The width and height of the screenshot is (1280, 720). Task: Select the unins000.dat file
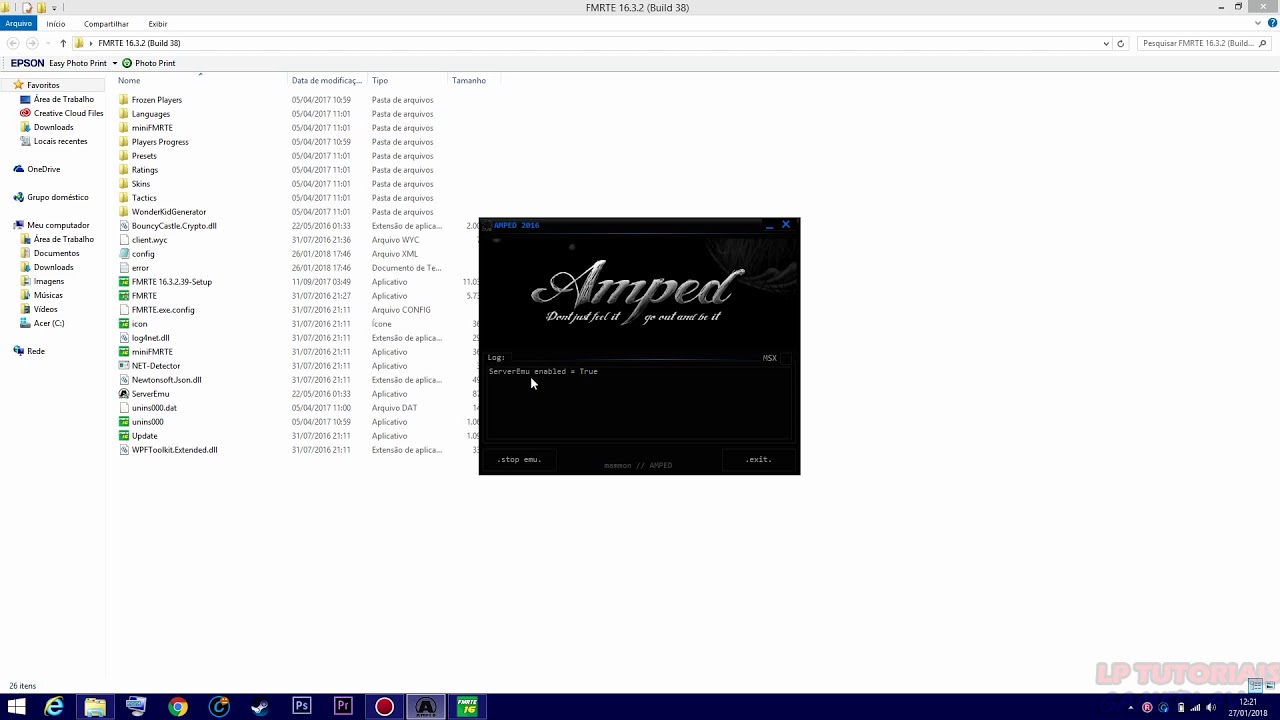point(153,408)
